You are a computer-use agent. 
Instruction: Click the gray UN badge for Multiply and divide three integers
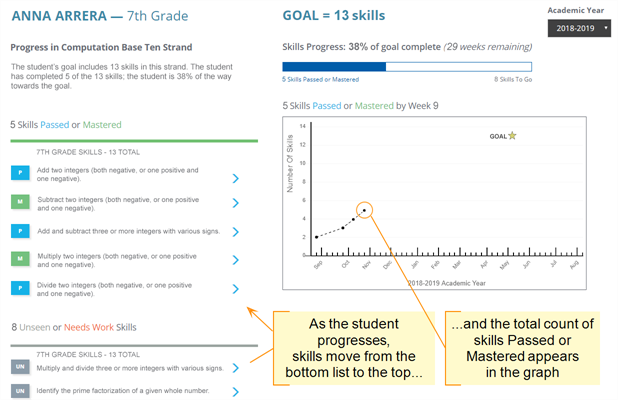20,367
